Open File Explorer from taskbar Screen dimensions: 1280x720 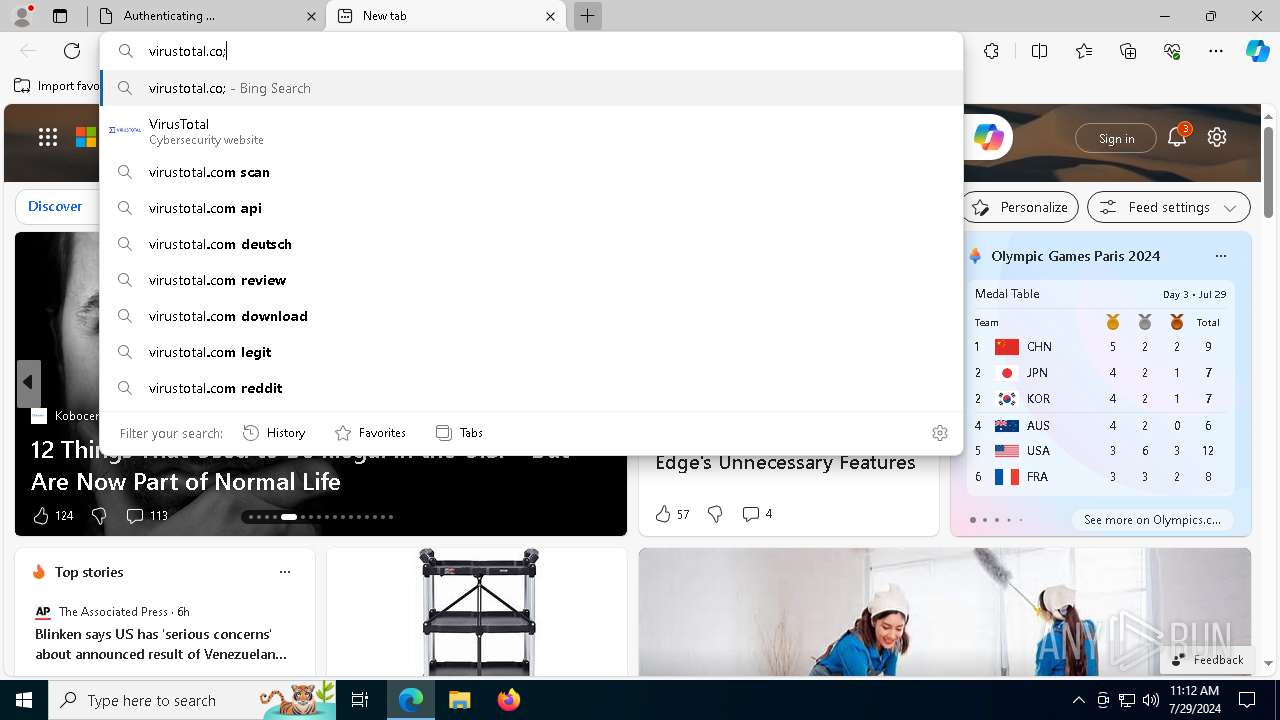(x=460, y=700)
